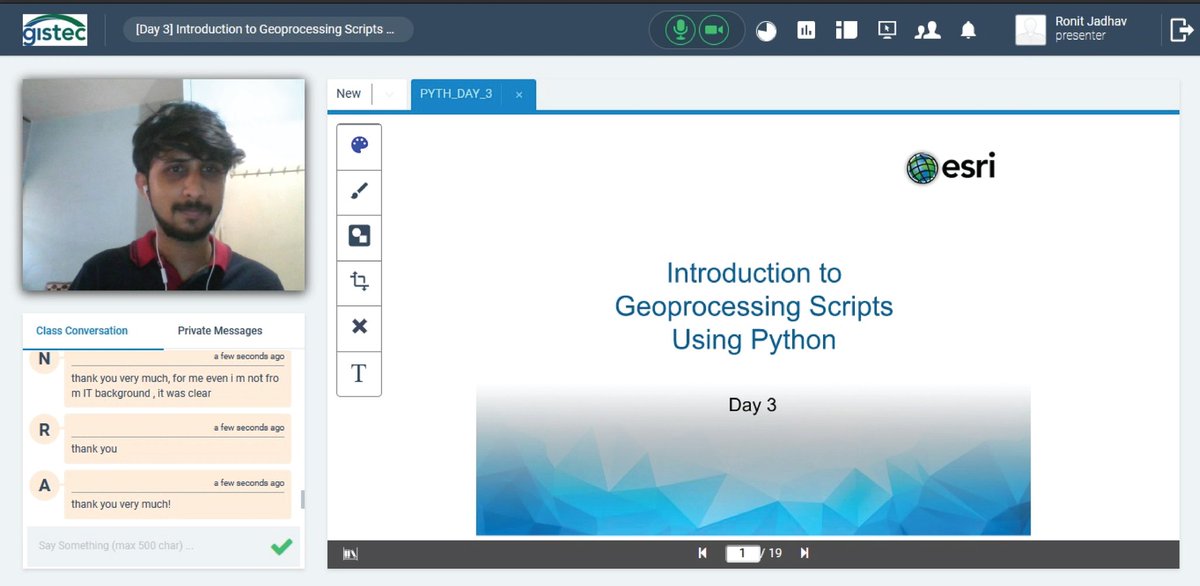
Task: Send message with green checkmark
Action: [282, 546]
